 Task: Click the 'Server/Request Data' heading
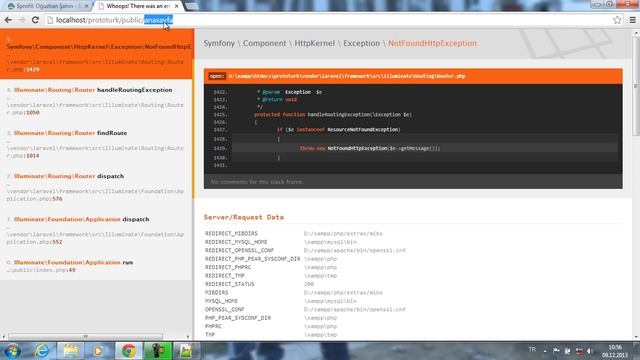coord(244,217)
